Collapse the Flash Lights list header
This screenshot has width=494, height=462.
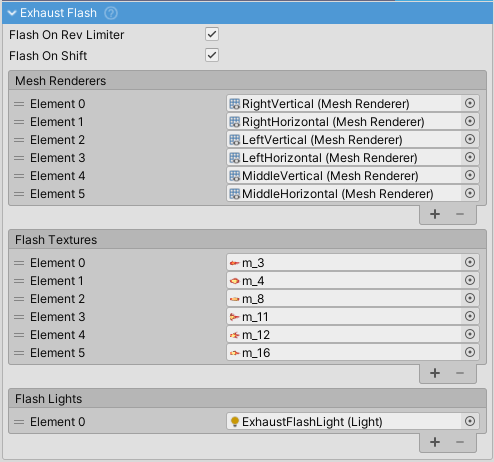pyautogui.click(x=247, y=398)
